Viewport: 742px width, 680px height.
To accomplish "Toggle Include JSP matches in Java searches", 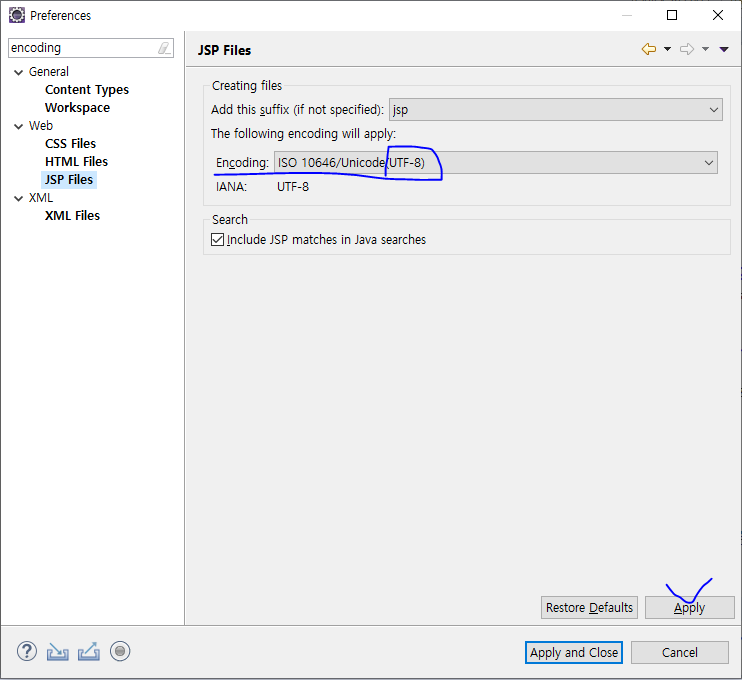I will tap(218, 239).
